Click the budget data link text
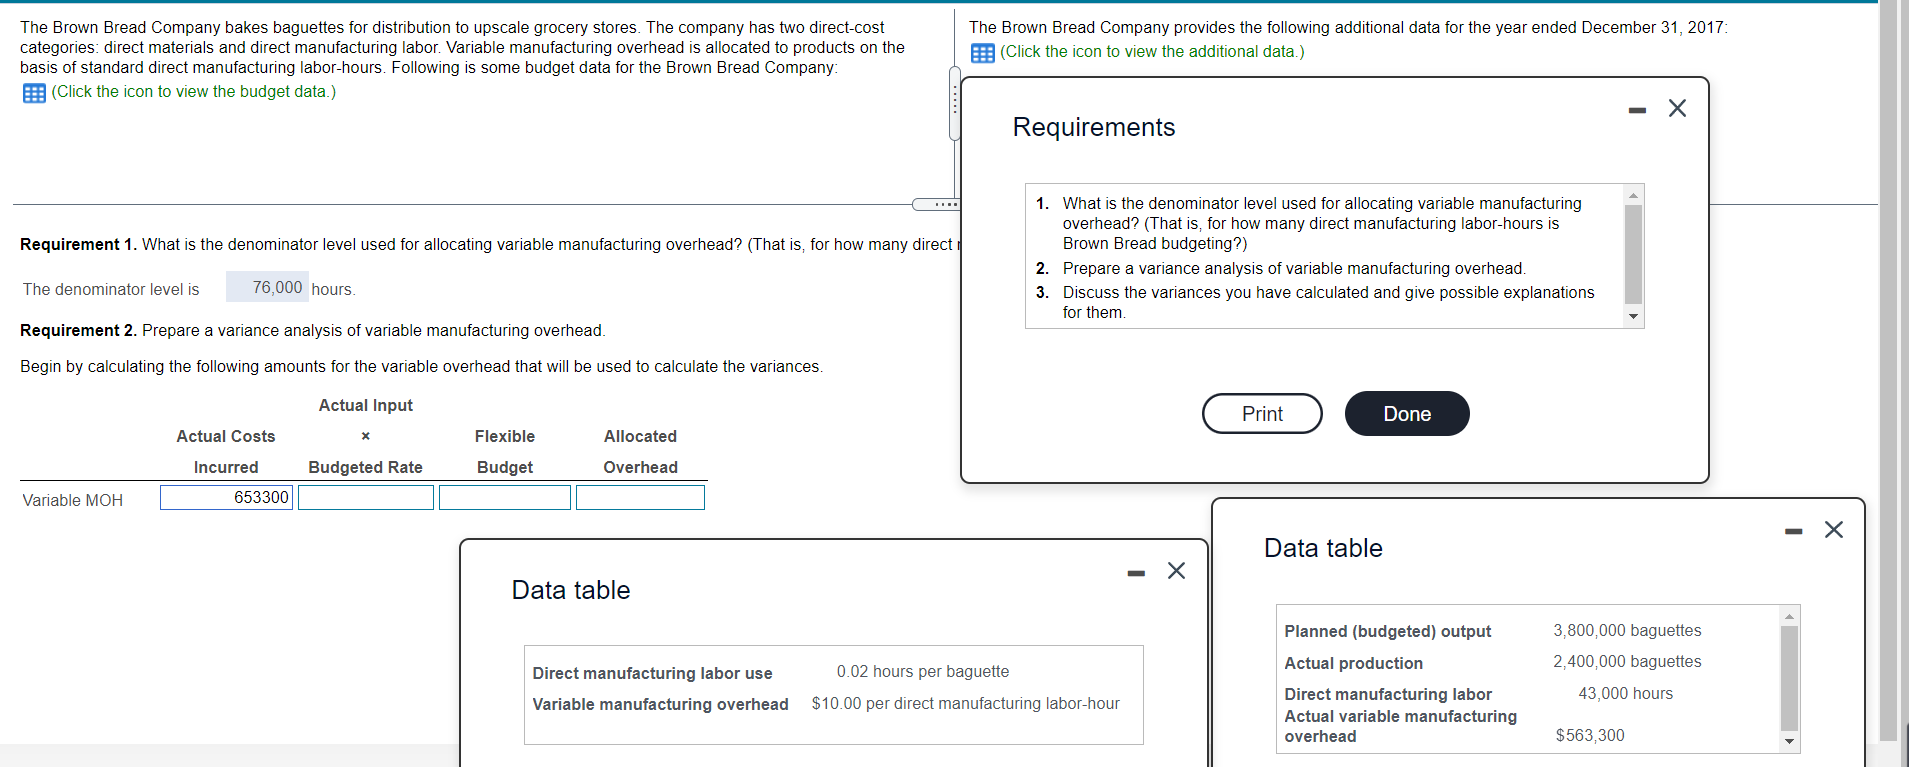 pyautogui.click(x=194, y=92)
